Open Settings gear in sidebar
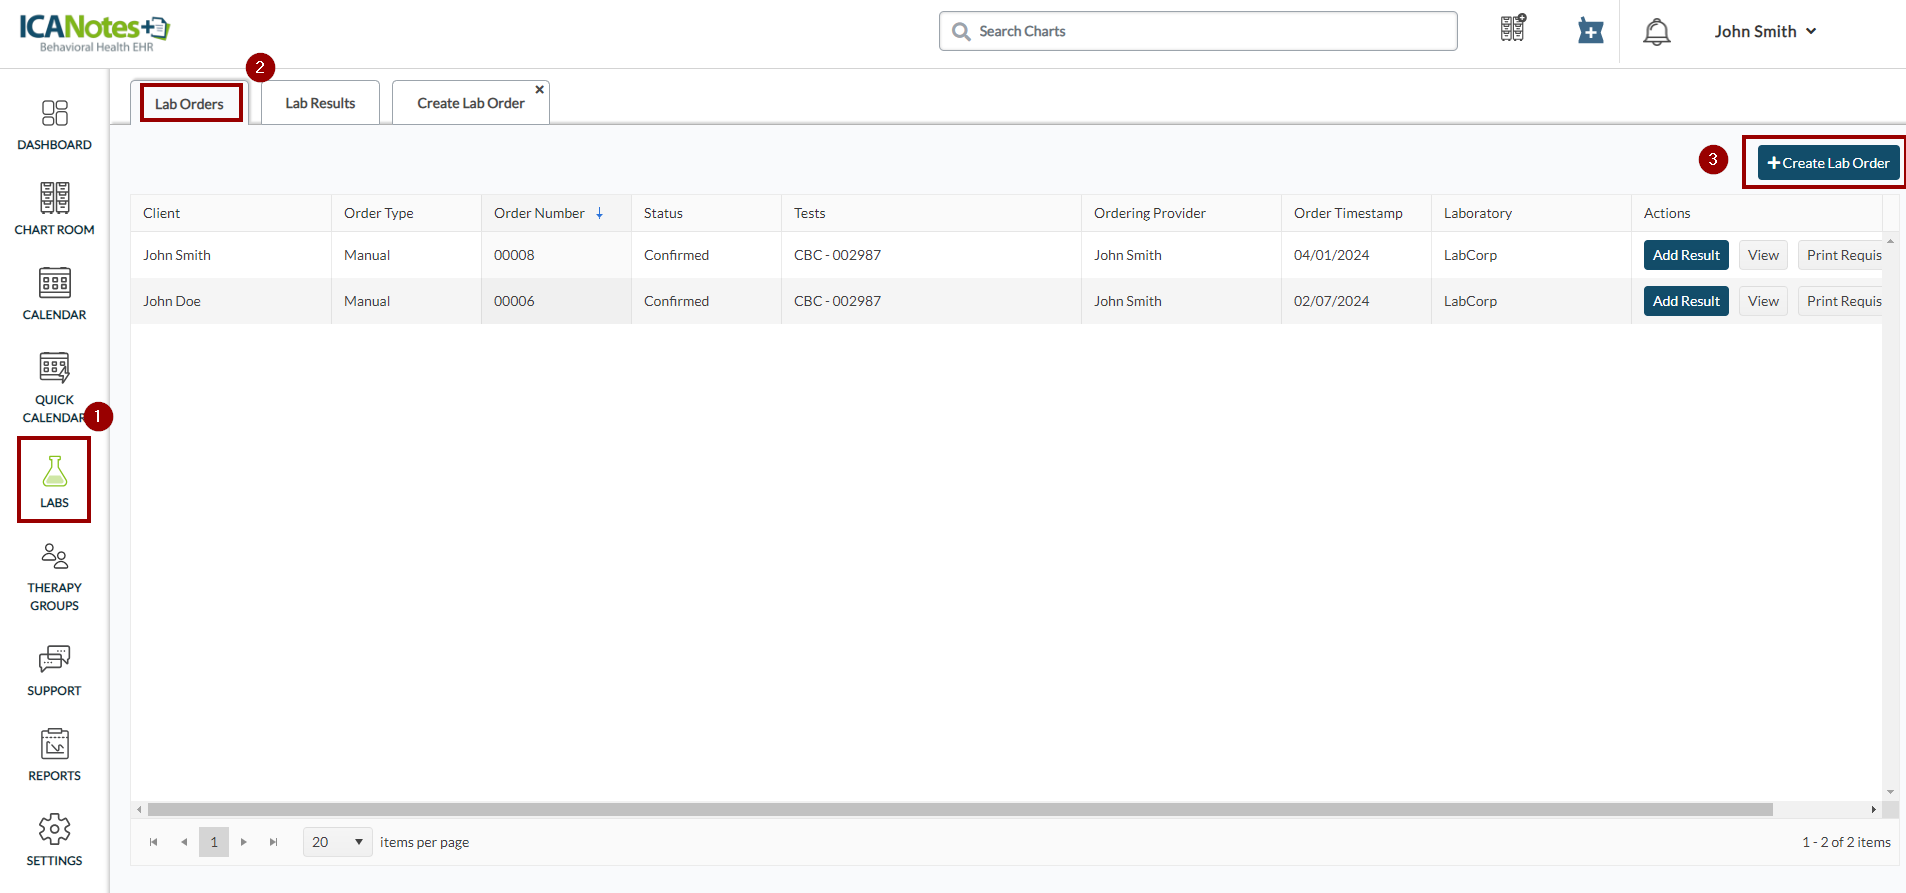 click(x=54, y=839)
